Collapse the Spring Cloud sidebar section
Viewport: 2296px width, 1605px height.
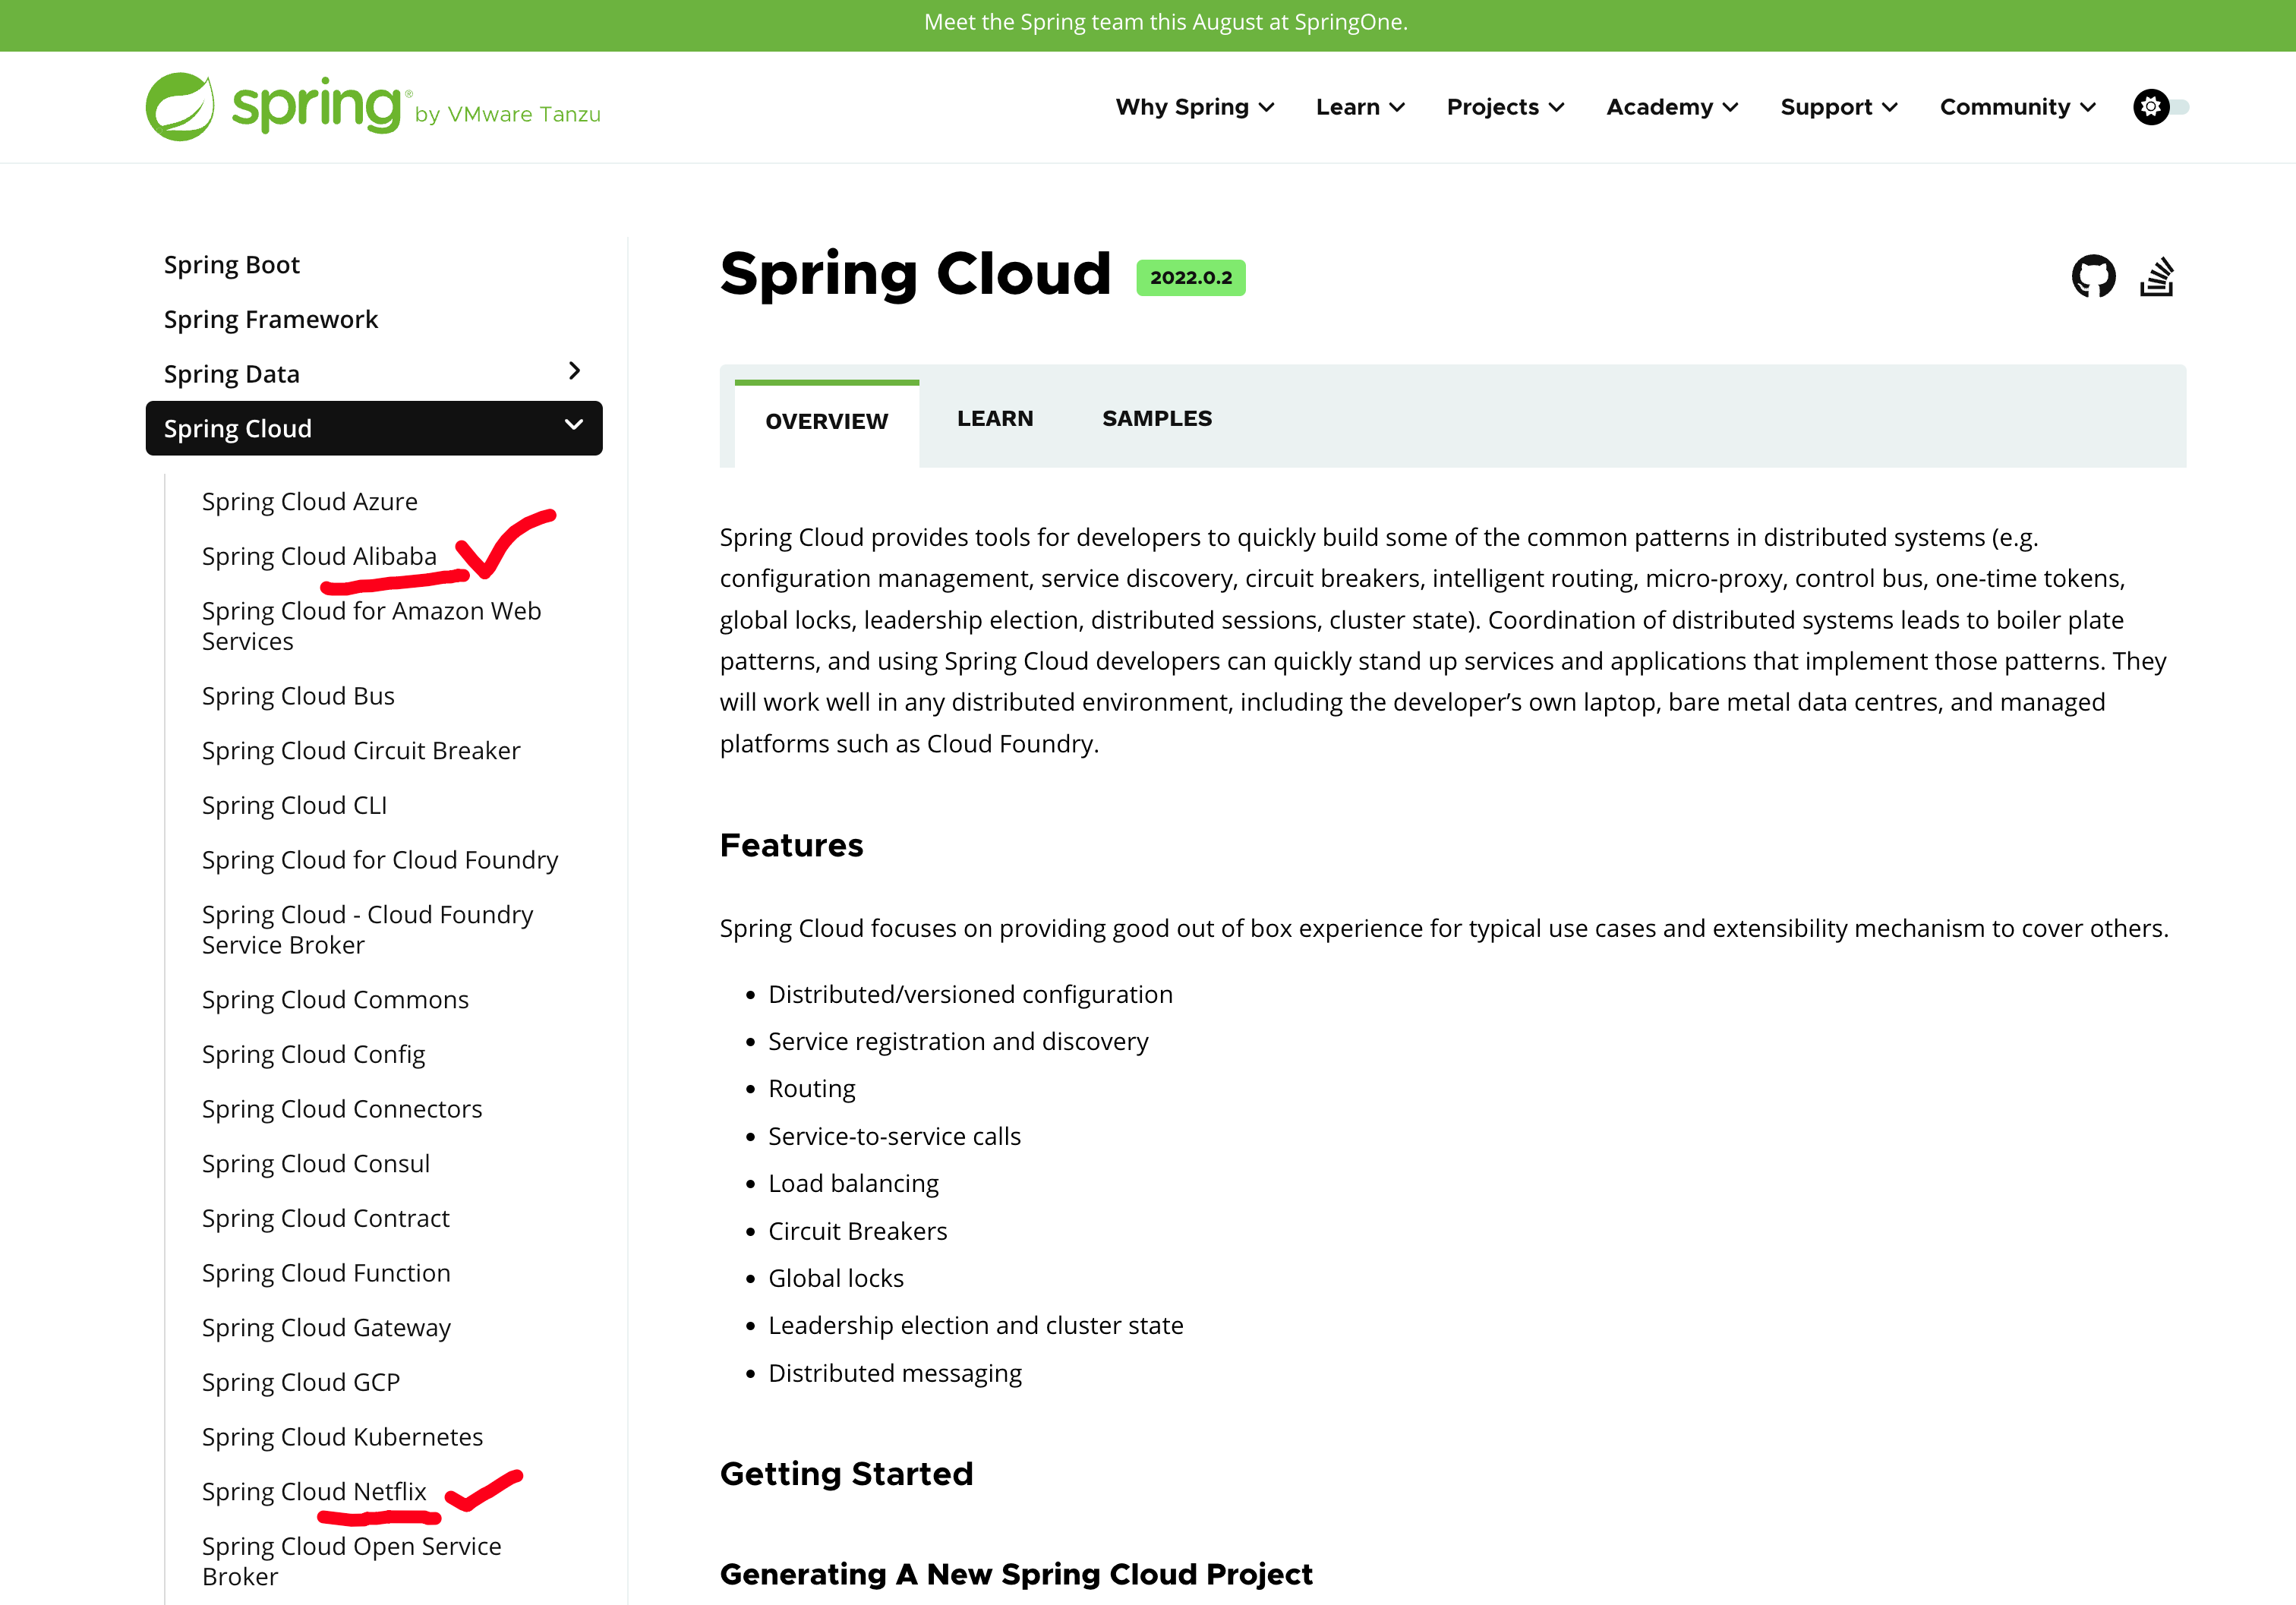pos(574,427)
